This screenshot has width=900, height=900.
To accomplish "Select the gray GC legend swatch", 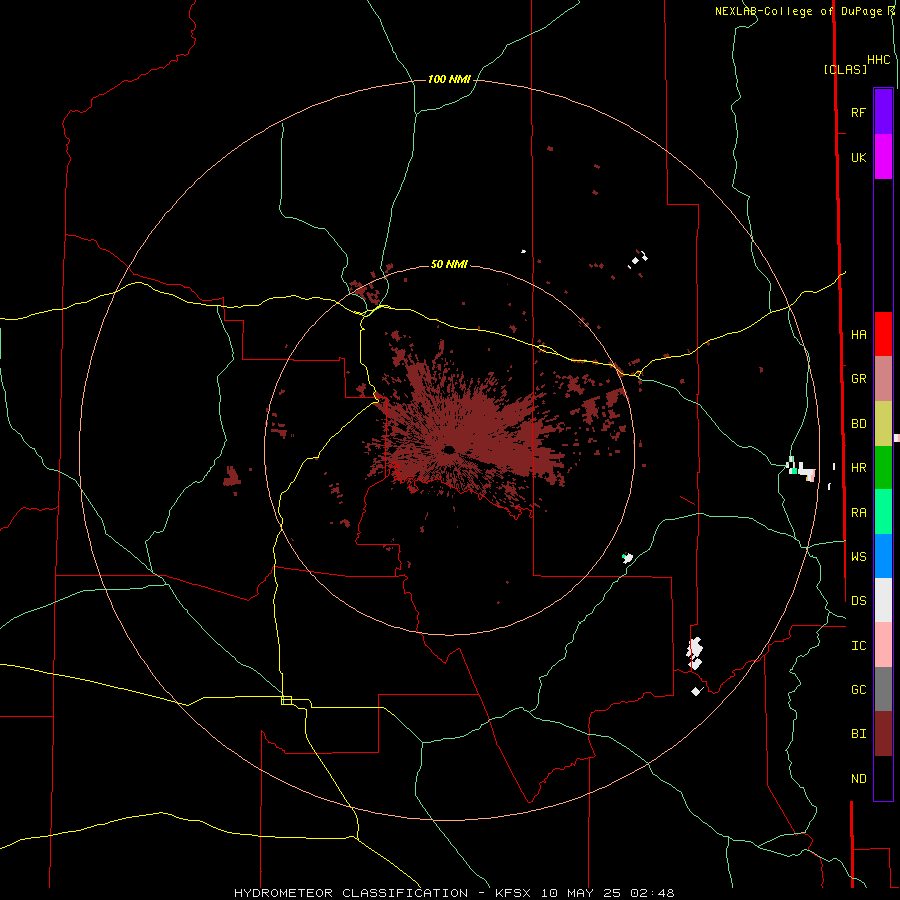I will [x=883, y=689].
